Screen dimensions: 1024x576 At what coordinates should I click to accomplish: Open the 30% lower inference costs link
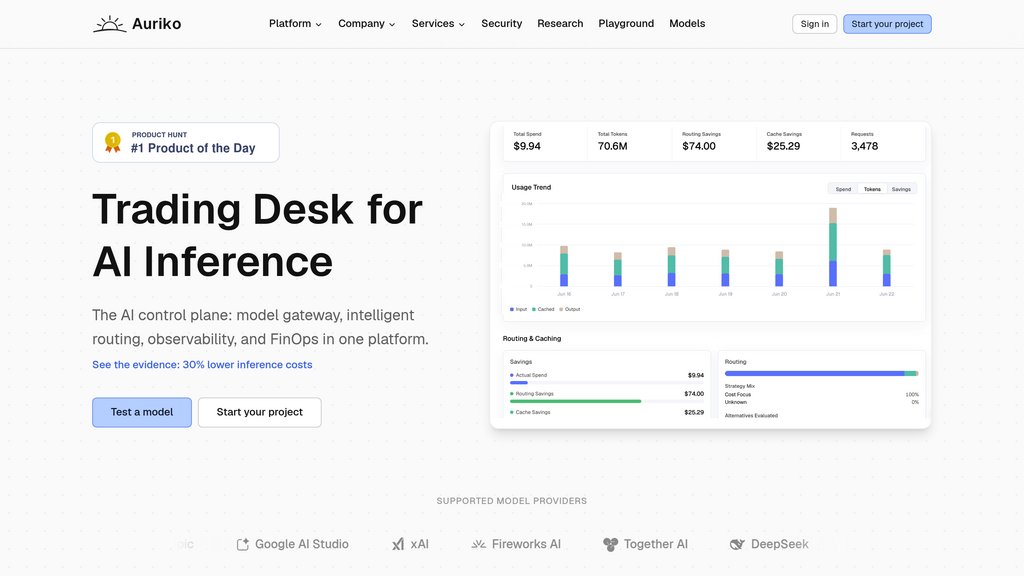pyautogui.click(x=202, y=364)
